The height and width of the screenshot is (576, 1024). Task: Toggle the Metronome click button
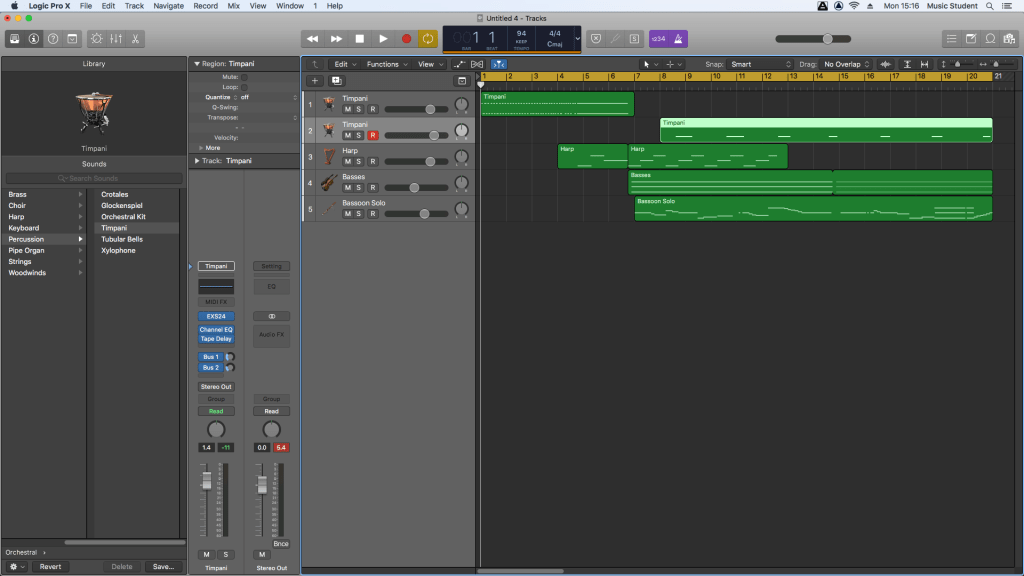pos(680,39)
